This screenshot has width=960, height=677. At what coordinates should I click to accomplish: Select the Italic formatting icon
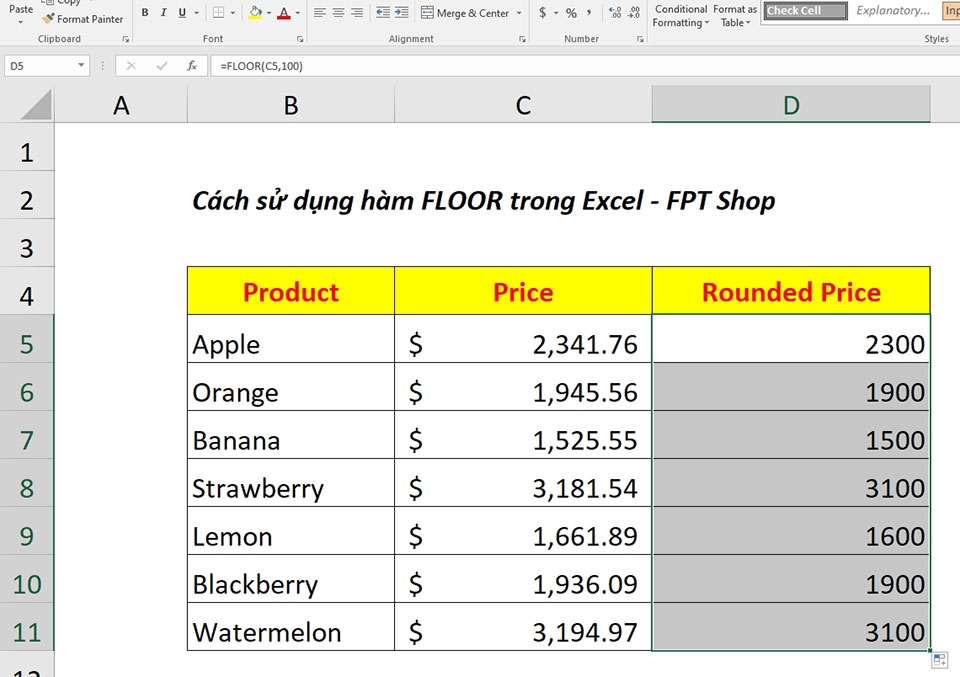[x=163, y=10]
